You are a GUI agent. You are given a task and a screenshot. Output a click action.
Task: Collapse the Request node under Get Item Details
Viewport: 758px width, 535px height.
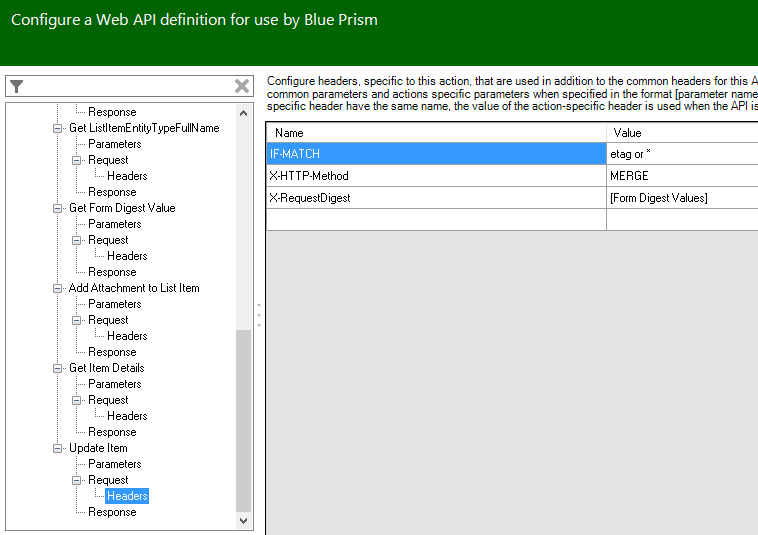77,400
